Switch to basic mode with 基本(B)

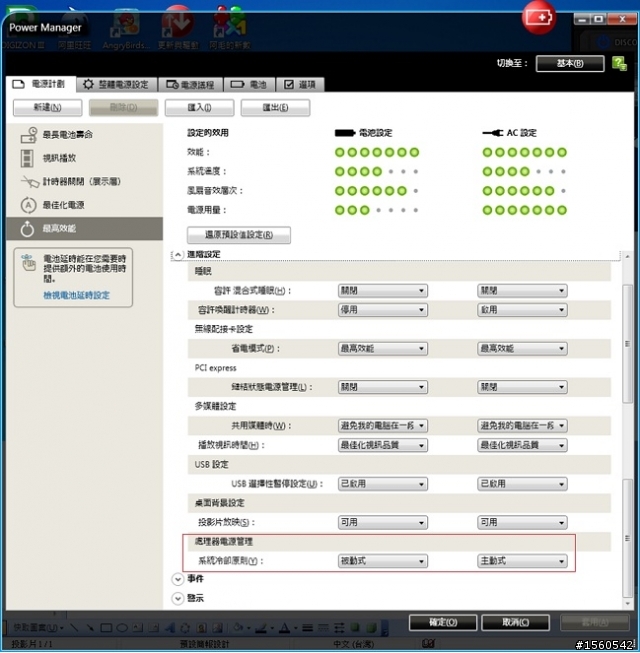click(x=570, y=63)
